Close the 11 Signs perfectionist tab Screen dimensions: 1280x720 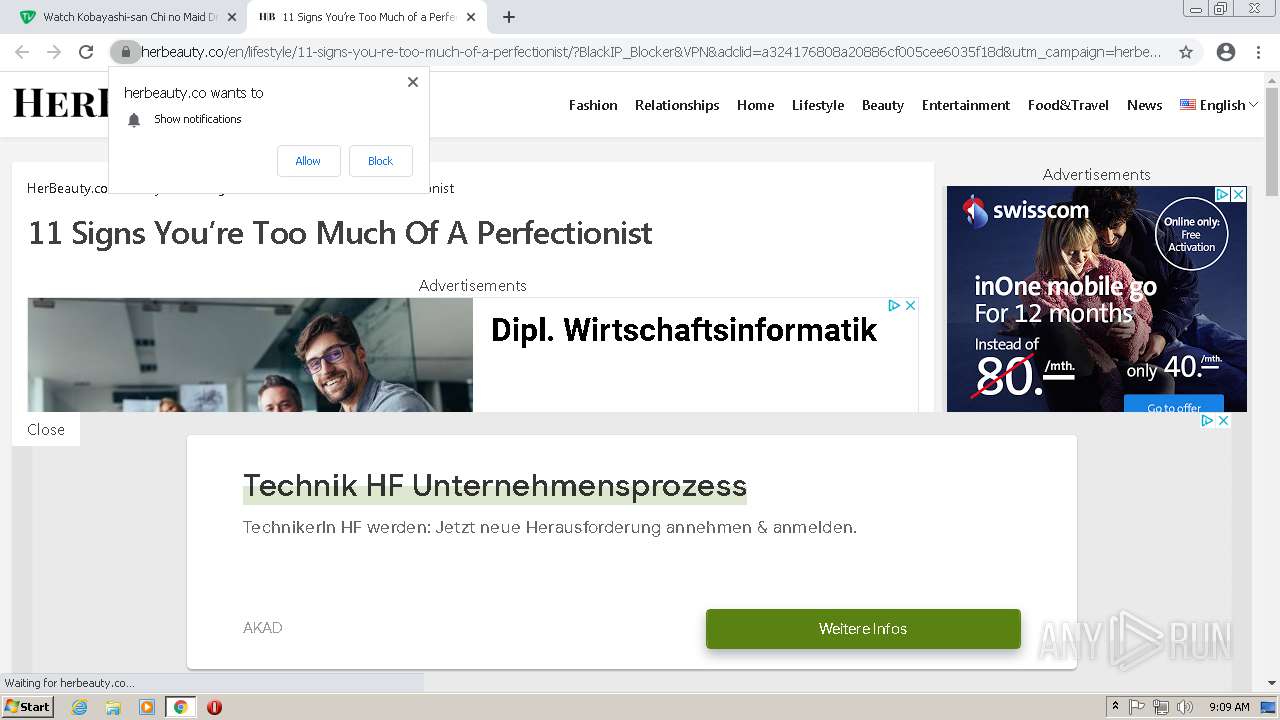(x=471, y=17)
